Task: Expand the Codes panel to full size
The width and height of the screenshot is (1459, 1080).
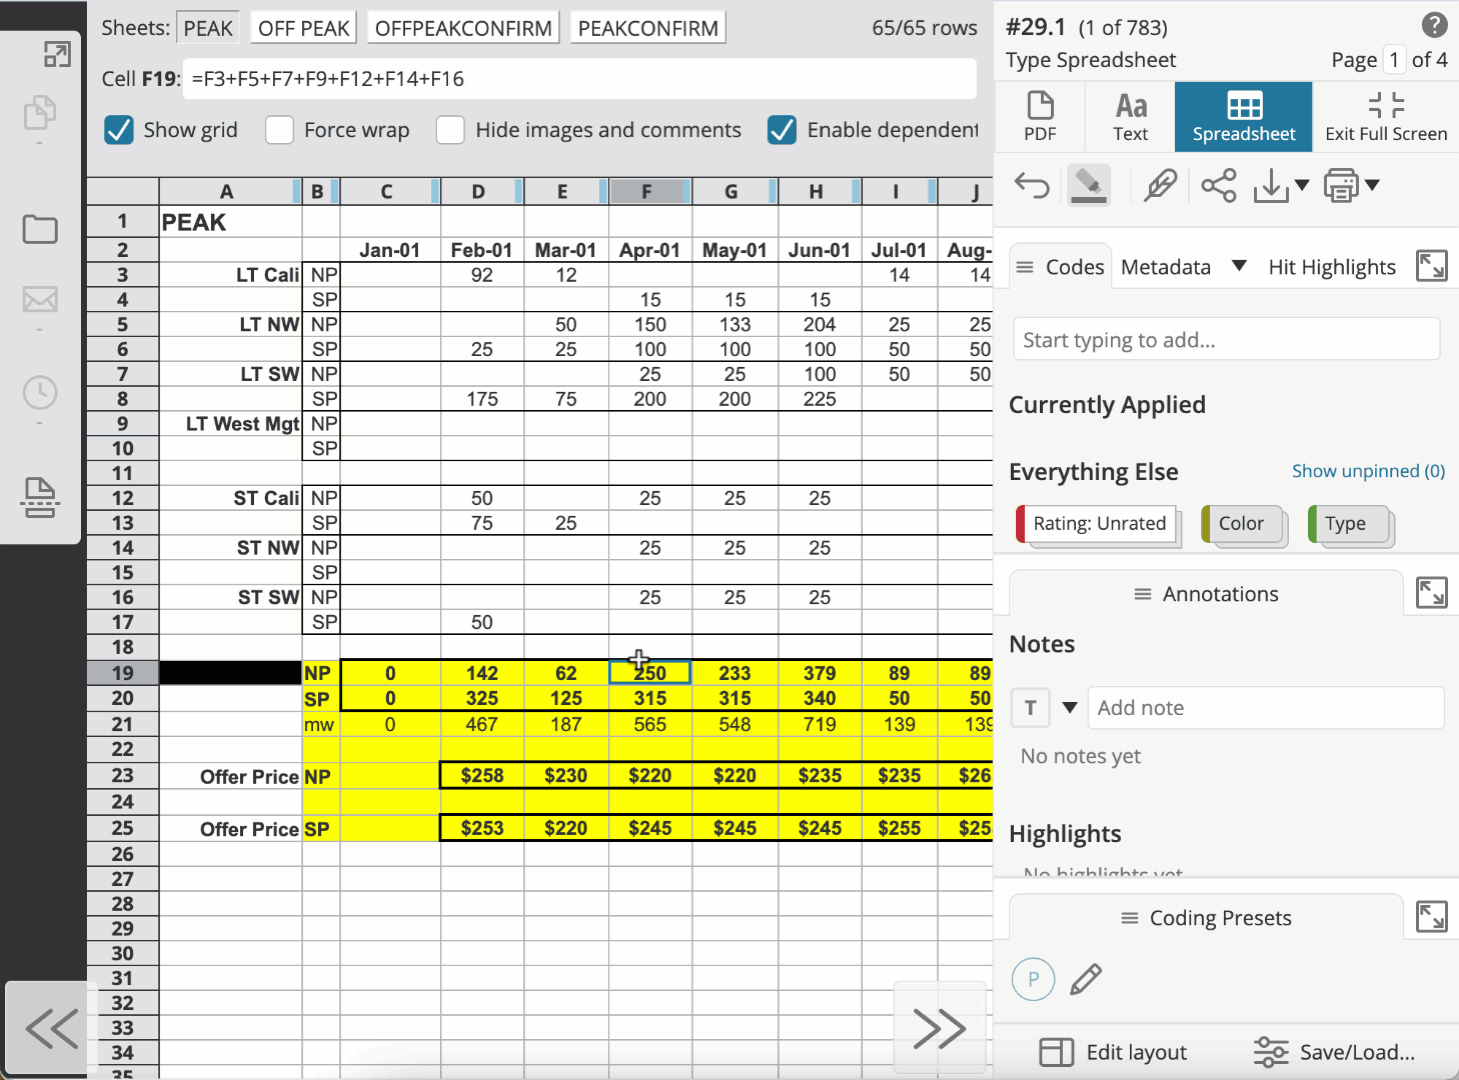Action: 1432,266
